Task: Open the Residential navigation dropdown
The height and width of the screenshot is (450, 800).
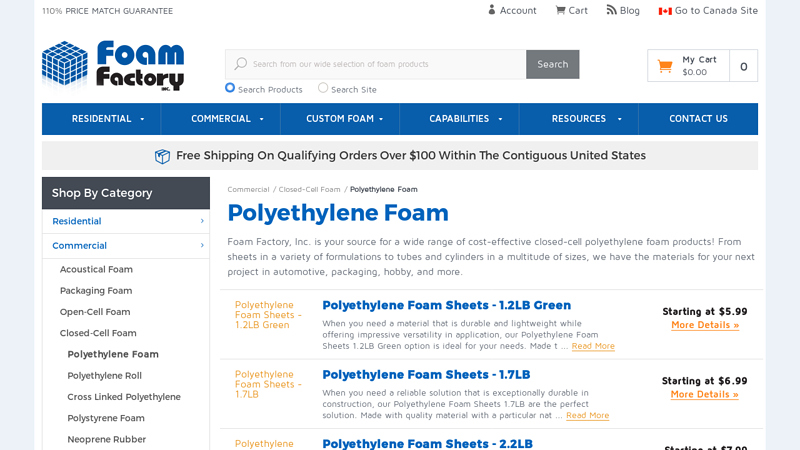Action: pos(102,119)
